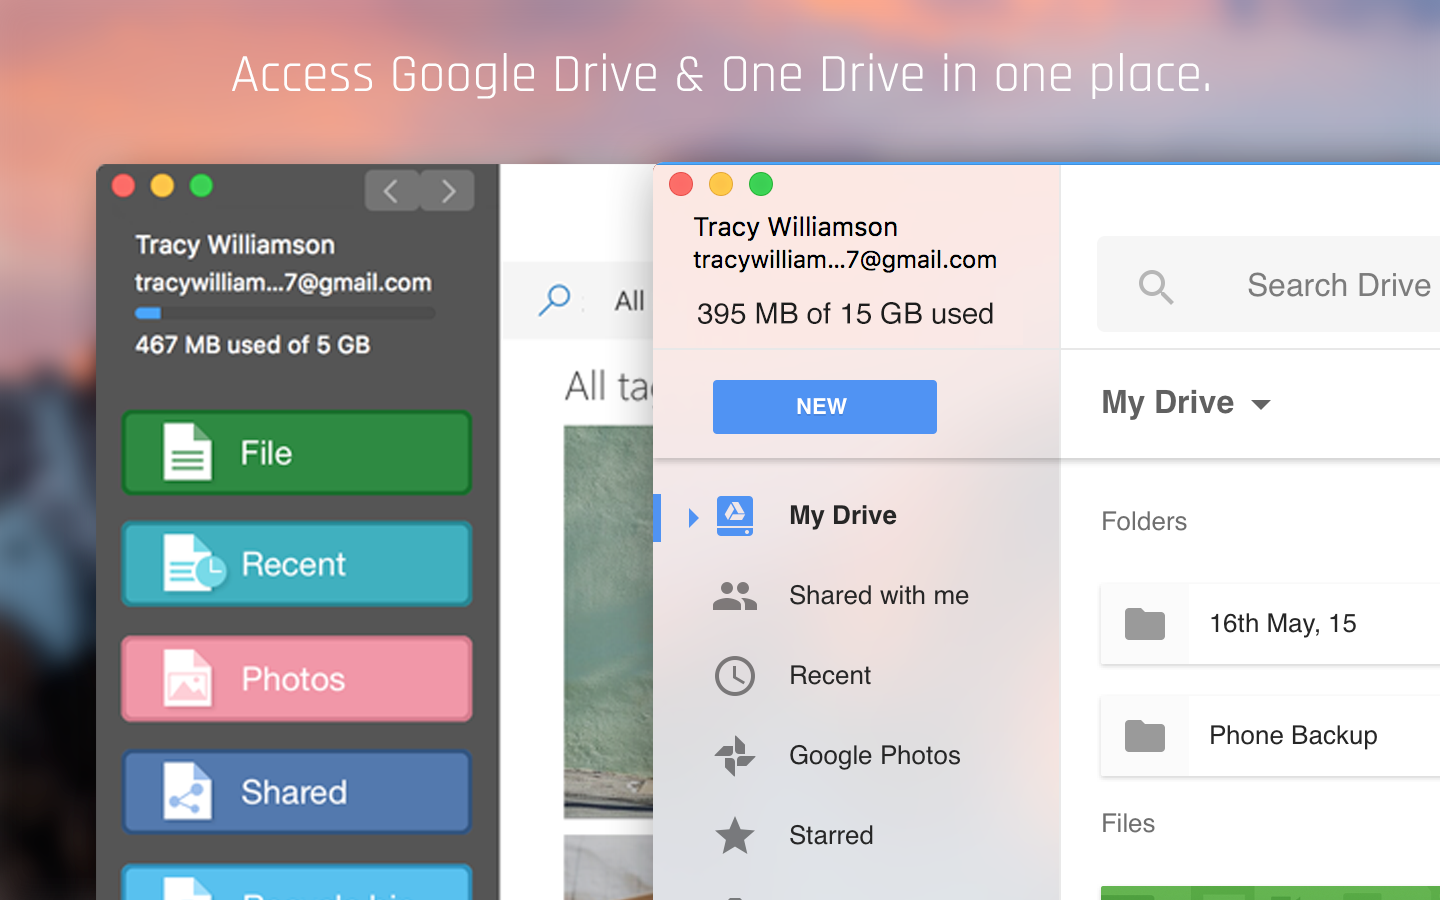The width and height of the screenshot is (1440, 900).
Task: Click folder icon beside 16th May, 15
Action: (1145, 624)
